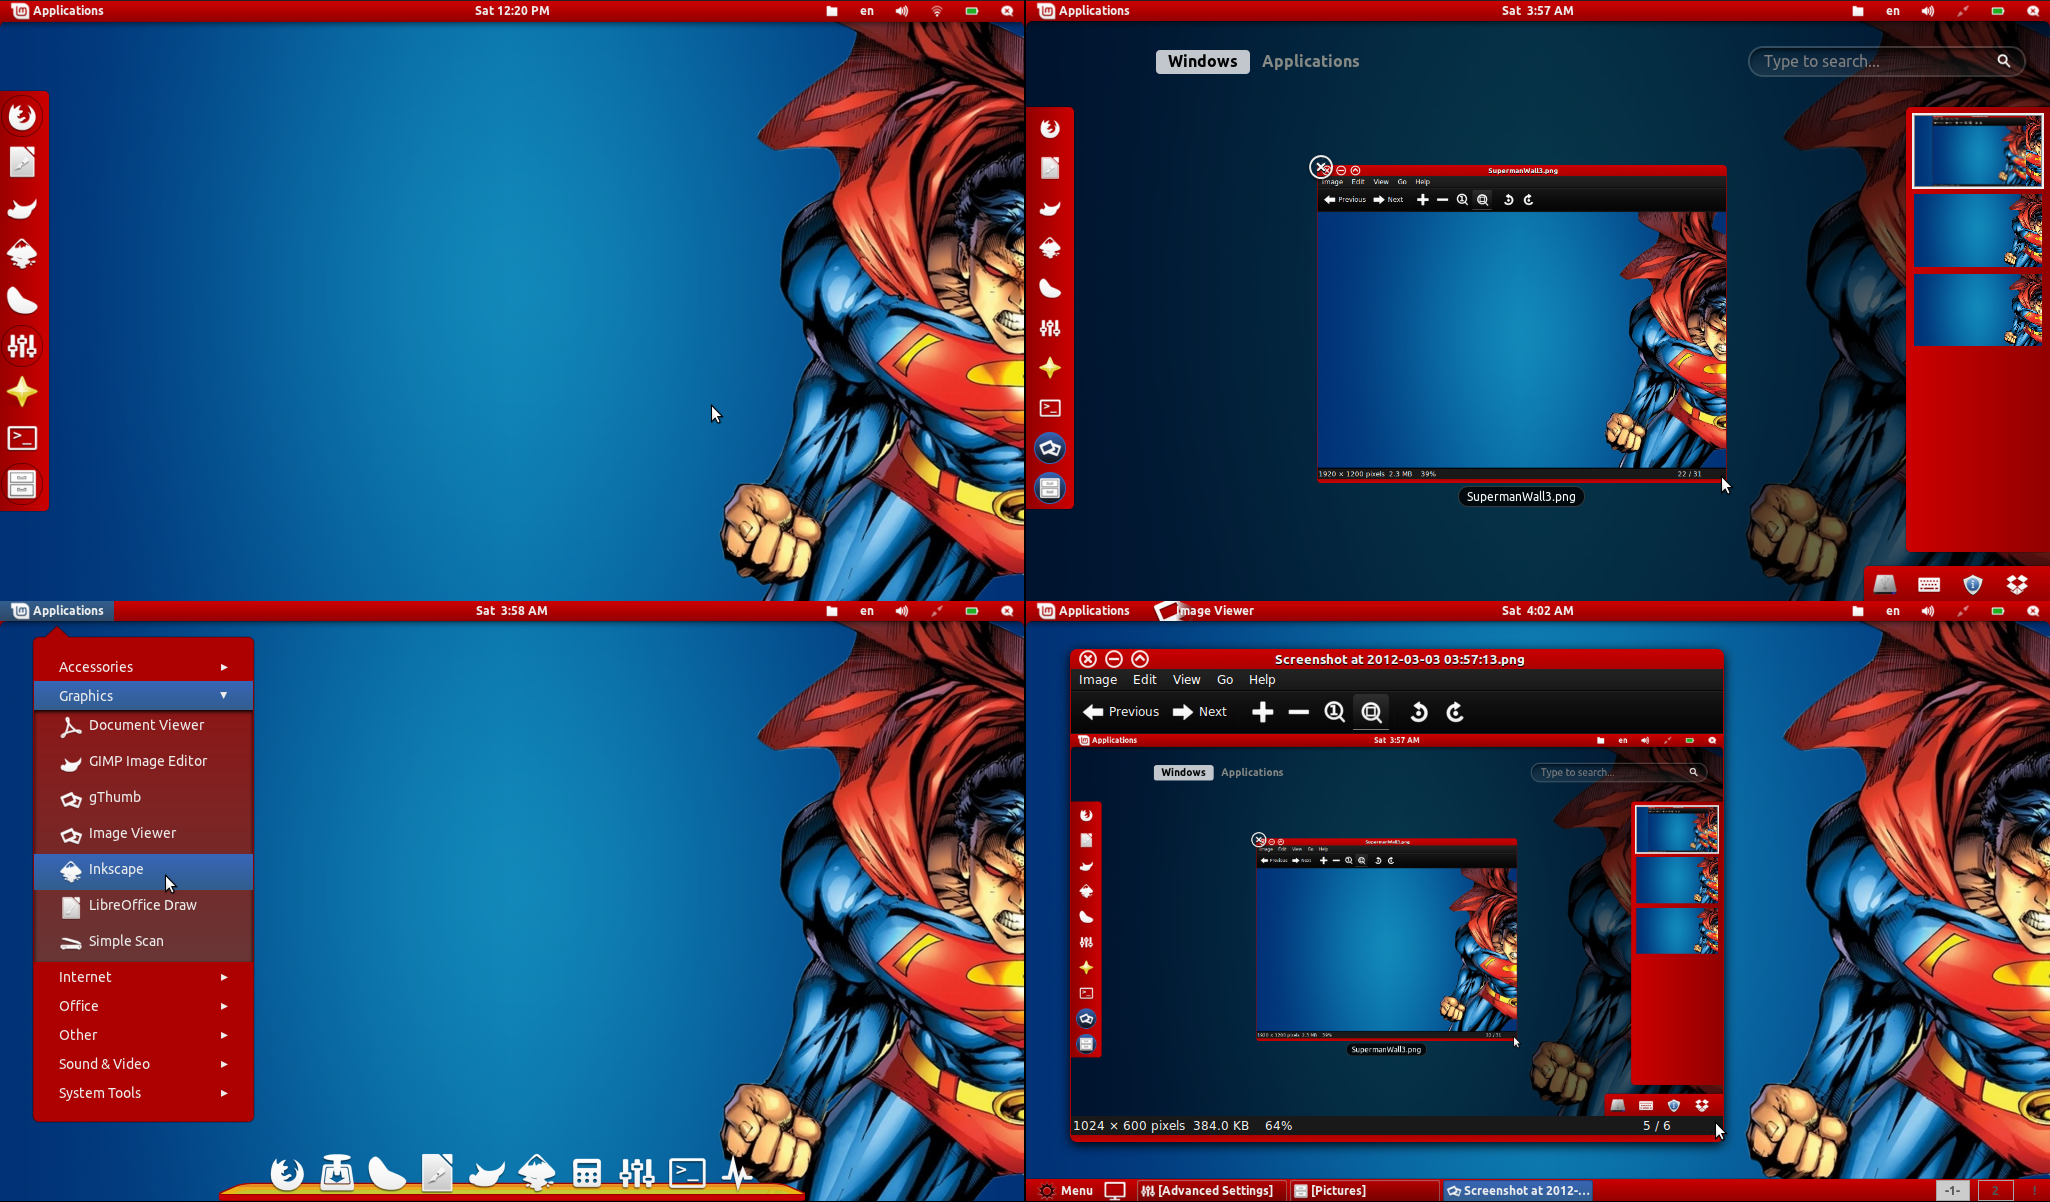Expand the System Tools category
The image size is (2050, 1202).
[x=143, y=1093]
